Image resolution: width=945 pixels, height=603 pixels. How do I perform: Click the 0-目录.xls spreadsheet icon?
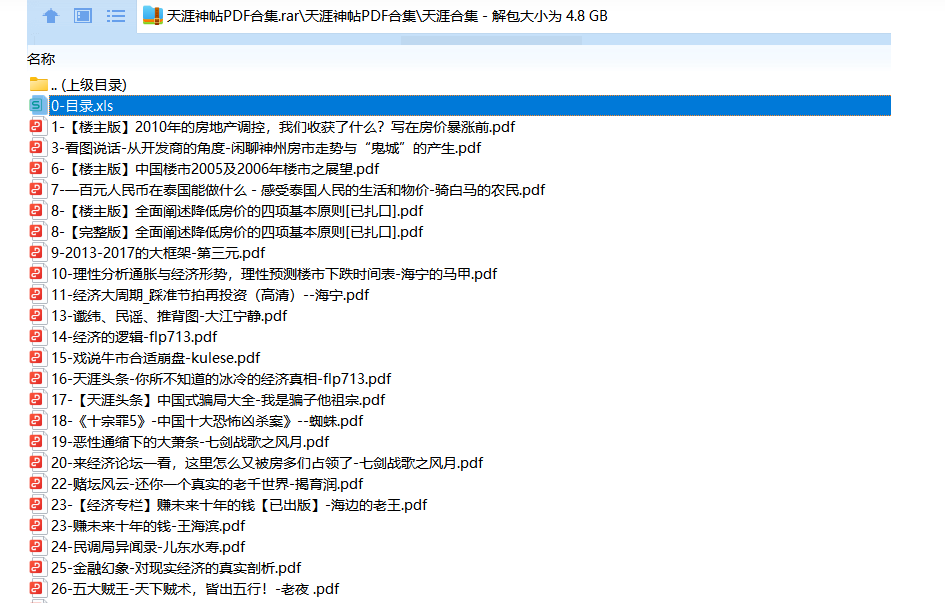point(39,106)
